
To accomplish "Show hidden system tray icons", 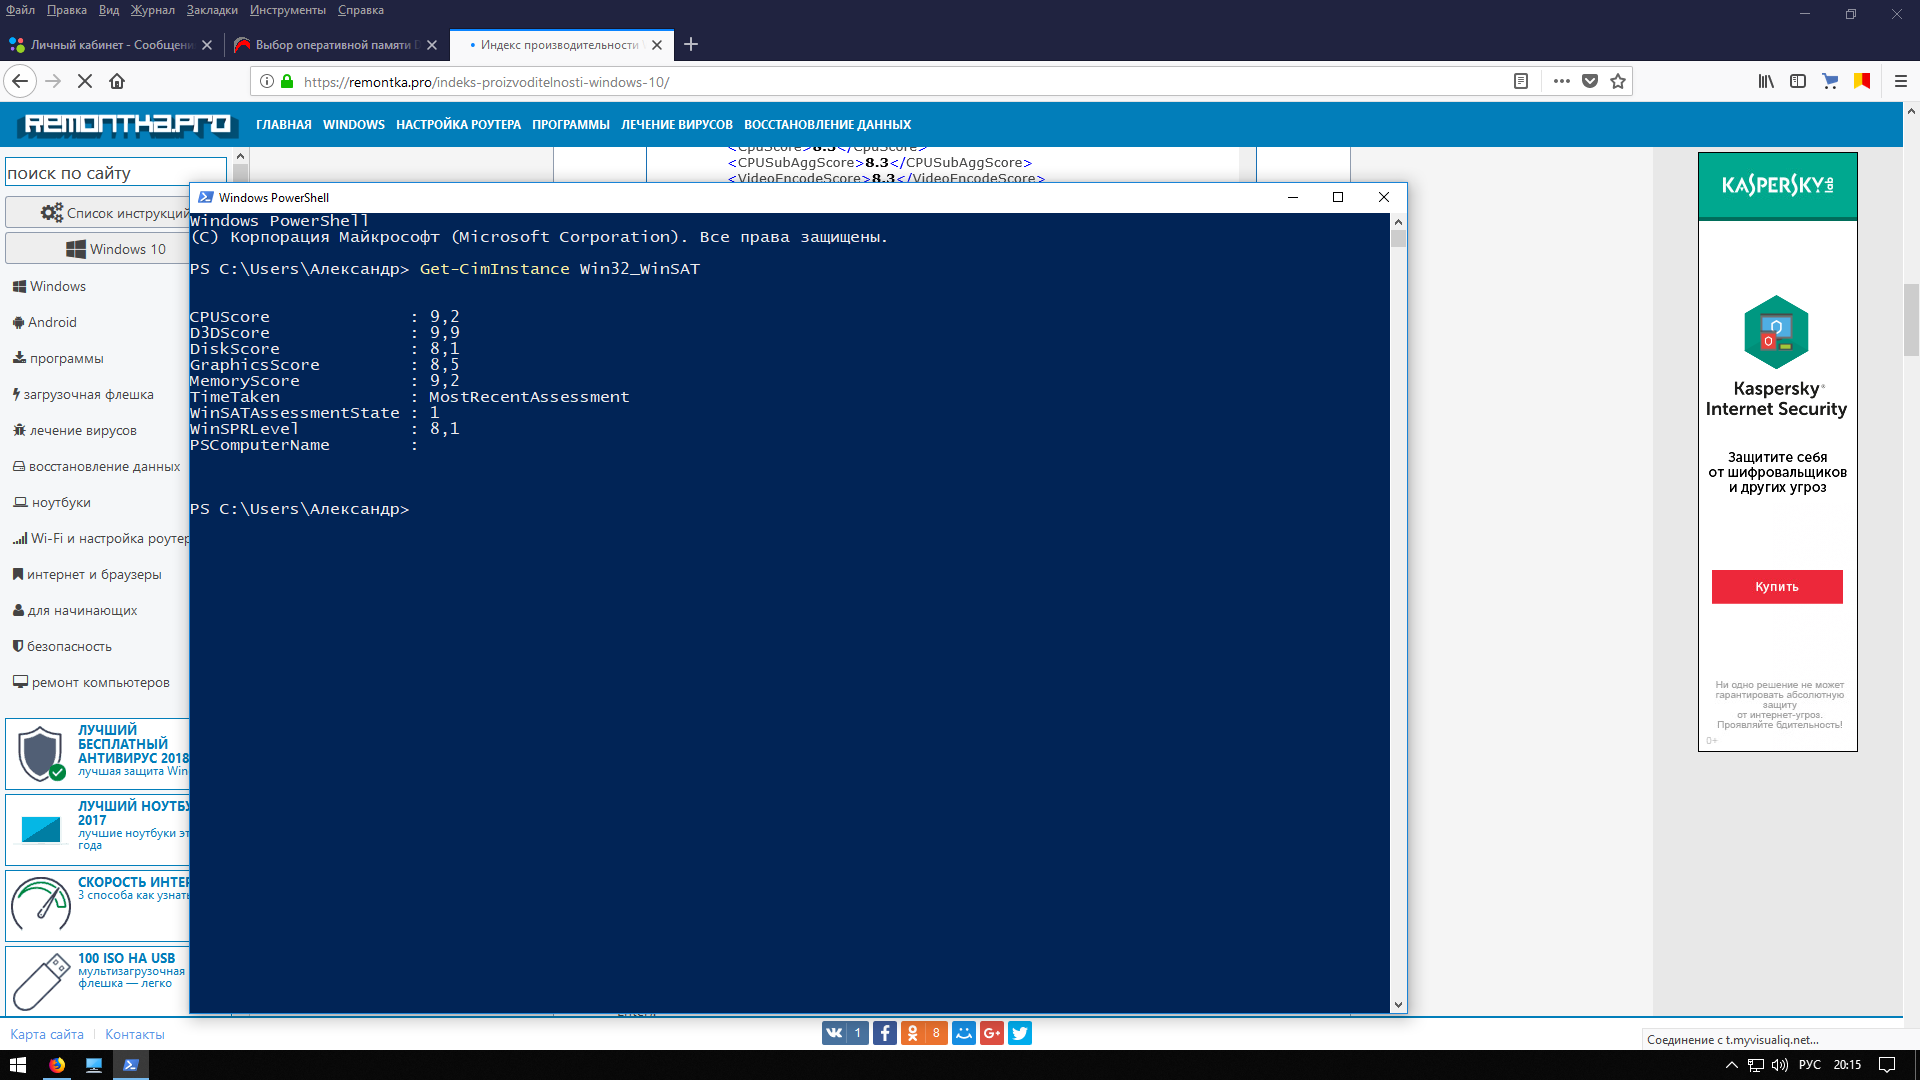I will coord(1732,1065).
